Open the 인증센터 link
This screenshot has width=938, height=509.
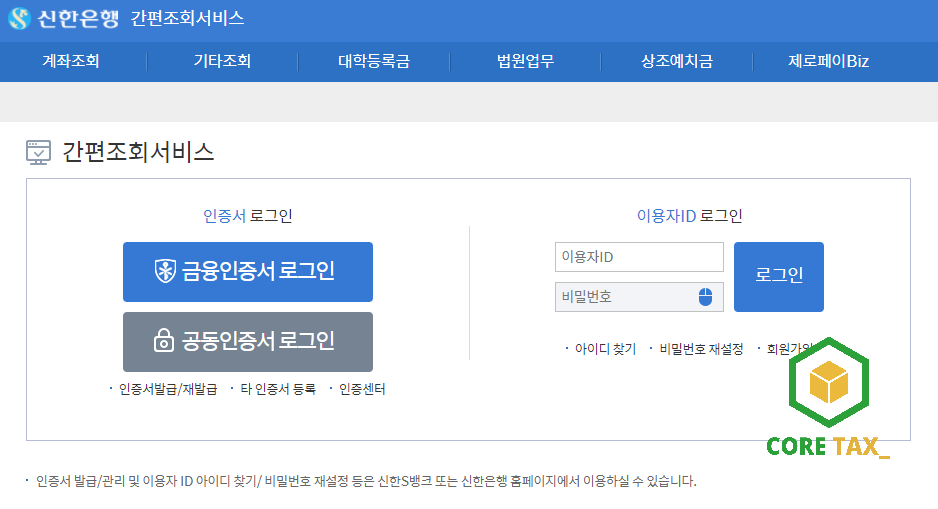362,389
